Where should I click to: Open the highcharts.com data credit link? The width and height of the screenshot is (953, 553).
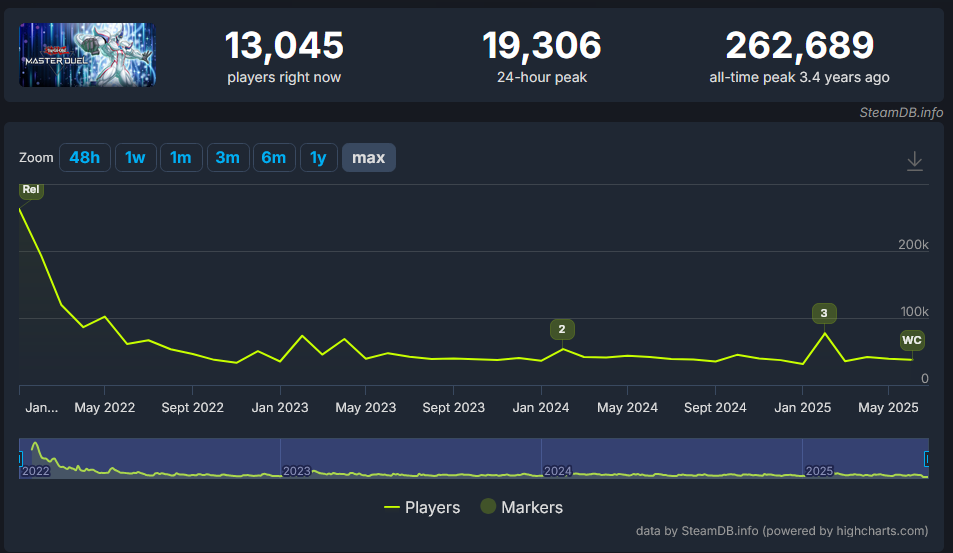pyautogui.click(x=782, y=531)
